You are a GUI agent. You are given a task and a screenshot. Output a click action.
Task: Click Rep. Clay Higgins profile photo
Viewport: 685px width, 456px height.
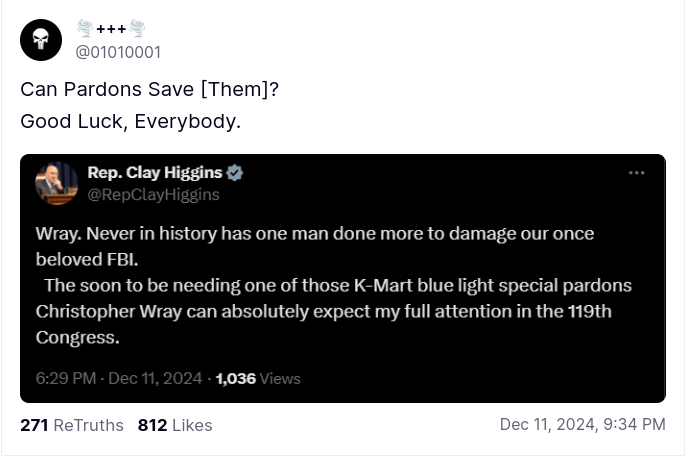pyautogui.click(x=57, y=183)
